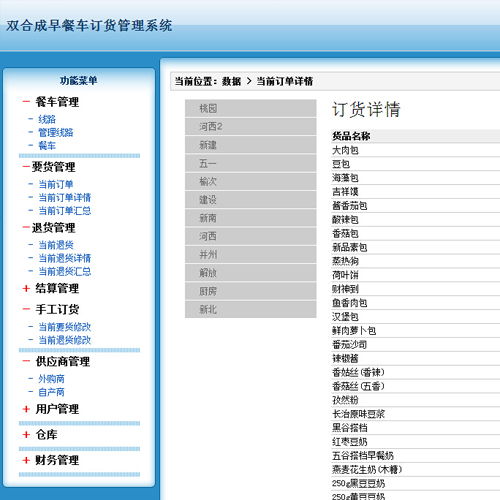Select the 建设 route tab
Image resolution: width=500 pixels, height=500 pixels.
(x=251, y=200)
